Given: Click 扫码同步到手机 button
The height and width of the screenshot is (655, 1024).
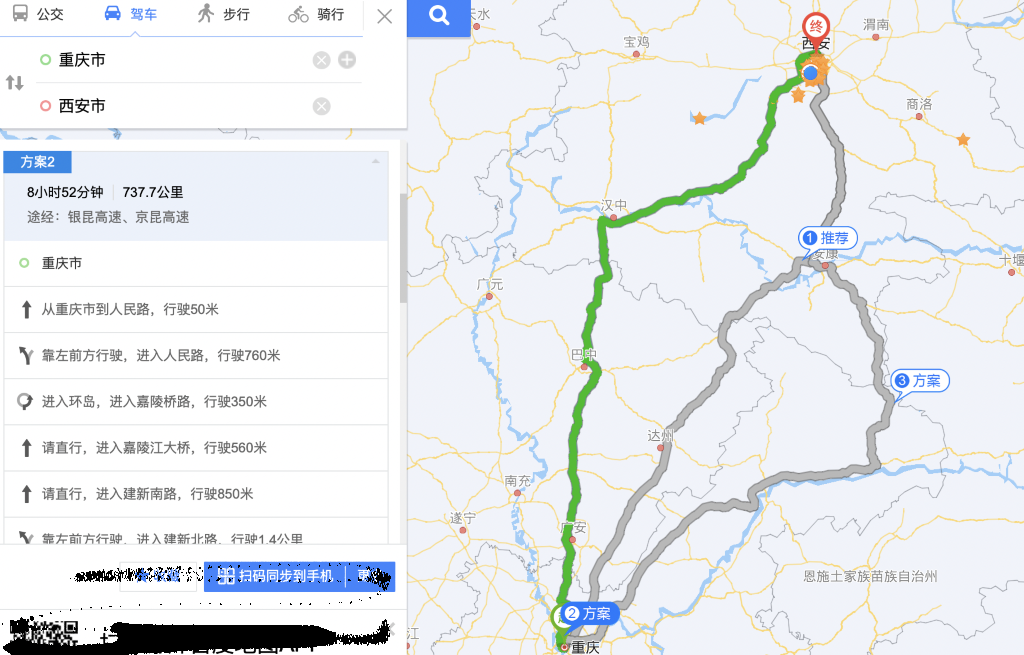Looking at the screenshot, I should coord(275,576).
